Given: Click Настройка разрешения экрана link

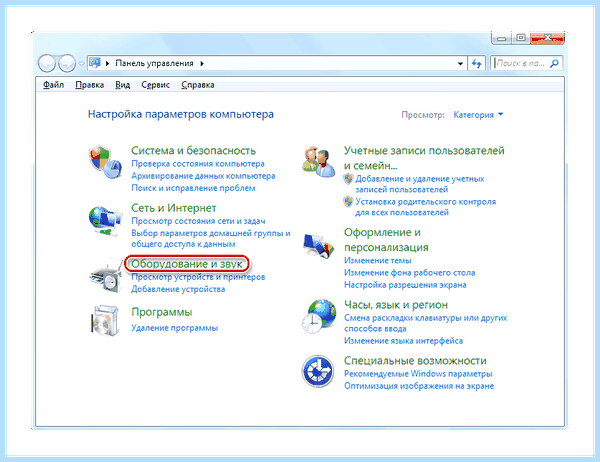Looking at the screenshot, I should (x=405, y=285).
